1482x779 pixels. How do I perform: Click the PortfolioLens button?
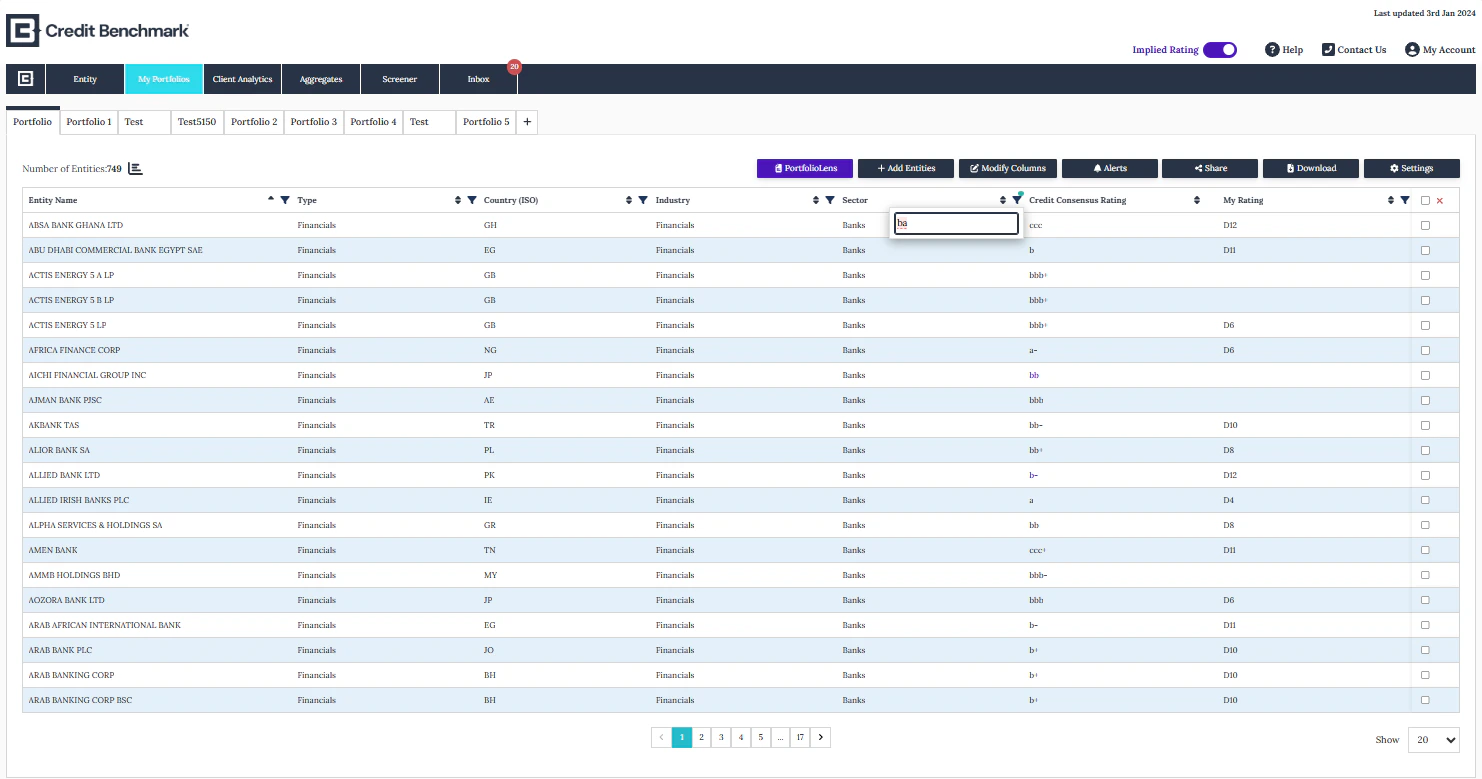pos(805,168)
